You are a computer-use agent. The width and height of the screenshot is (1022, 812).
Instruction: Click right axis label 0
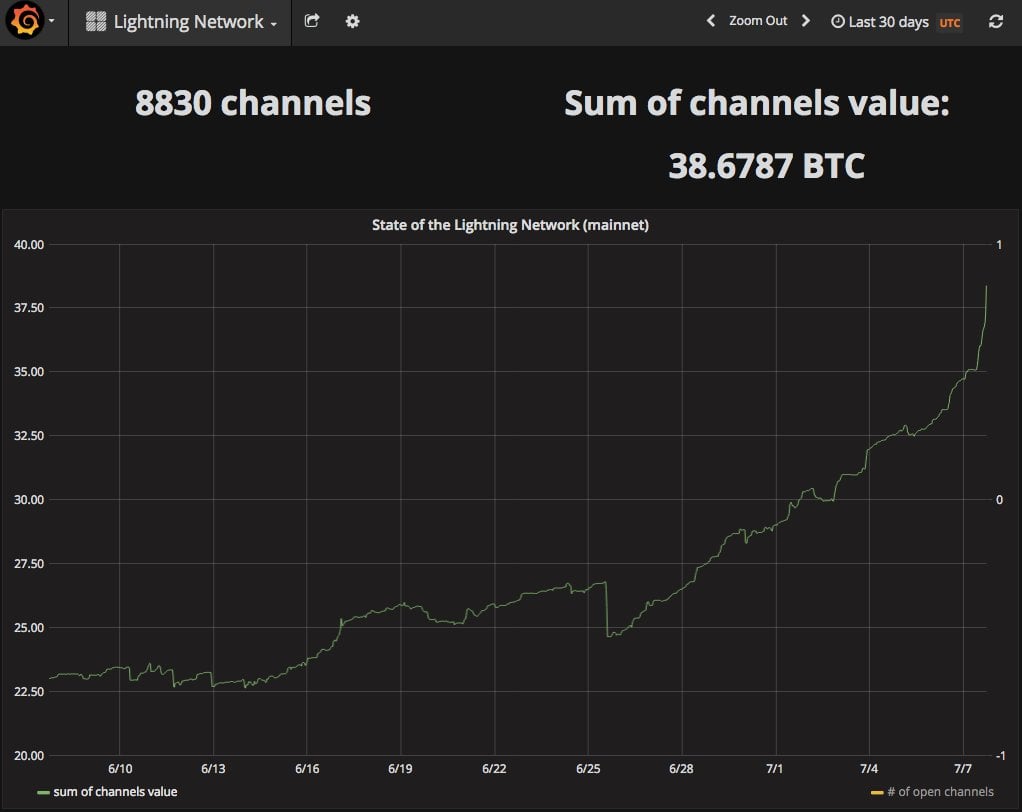pyautogui.click(x=999, y=500)
